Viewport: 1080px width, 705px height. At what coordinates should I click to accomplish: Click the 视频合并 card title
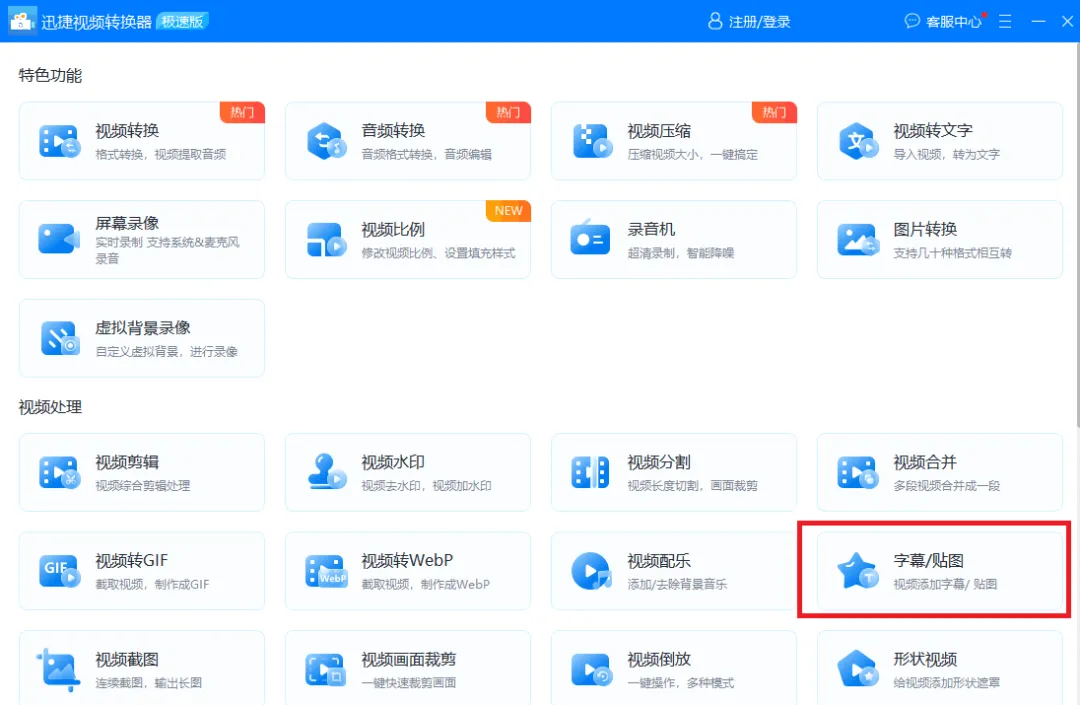click(x=925, y=462)
